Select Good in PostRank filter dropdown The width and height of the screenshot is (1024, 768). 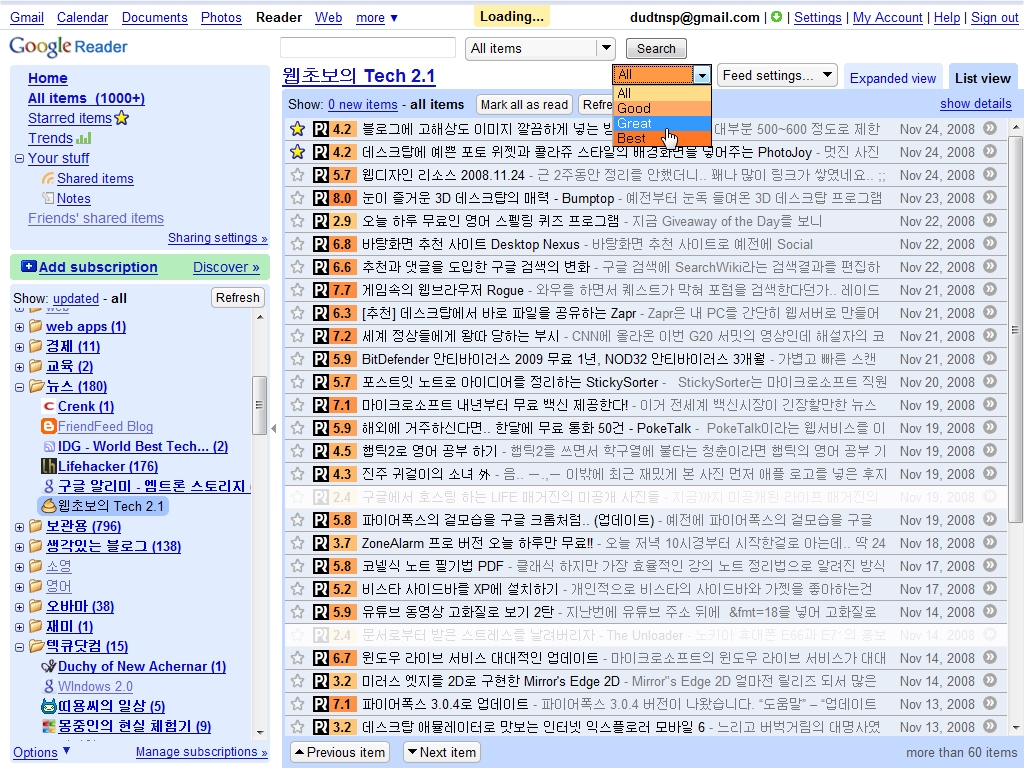[662, 108]
